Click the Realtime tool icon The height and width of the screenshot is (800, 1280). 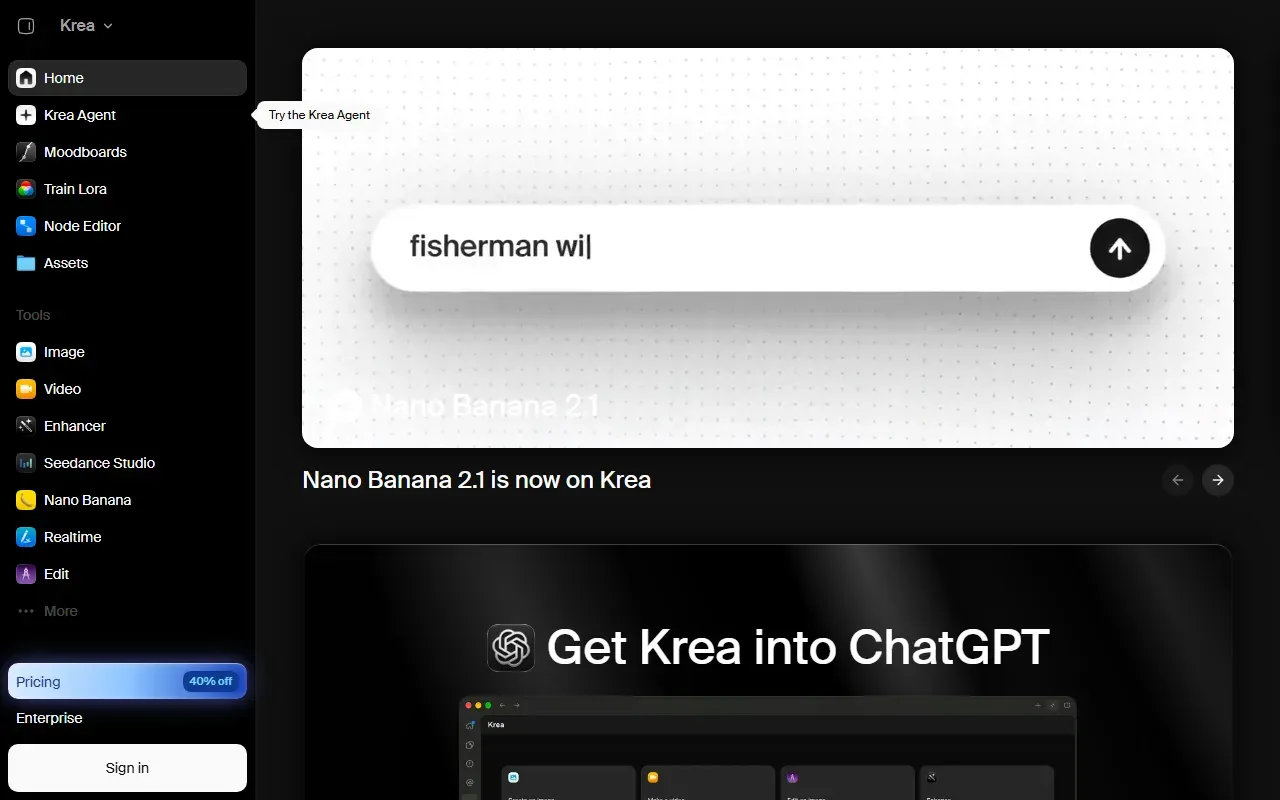26,537
